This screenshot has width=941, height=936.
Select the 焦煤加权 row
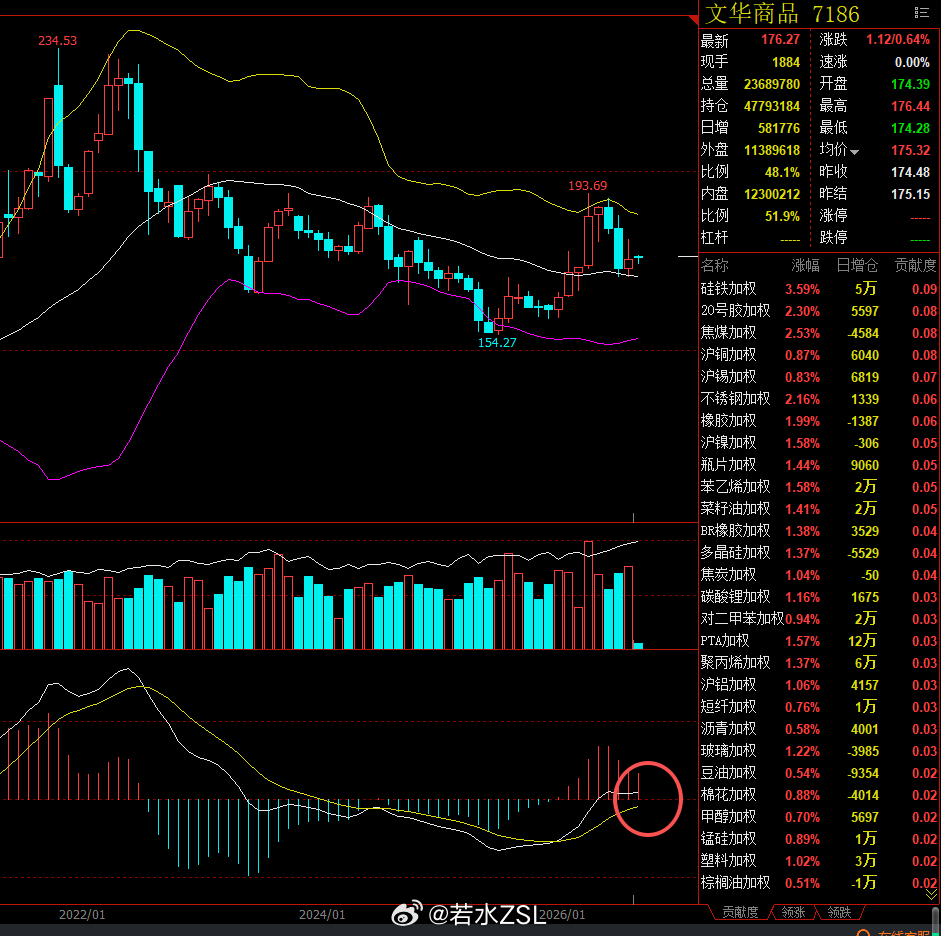point(819,333)
